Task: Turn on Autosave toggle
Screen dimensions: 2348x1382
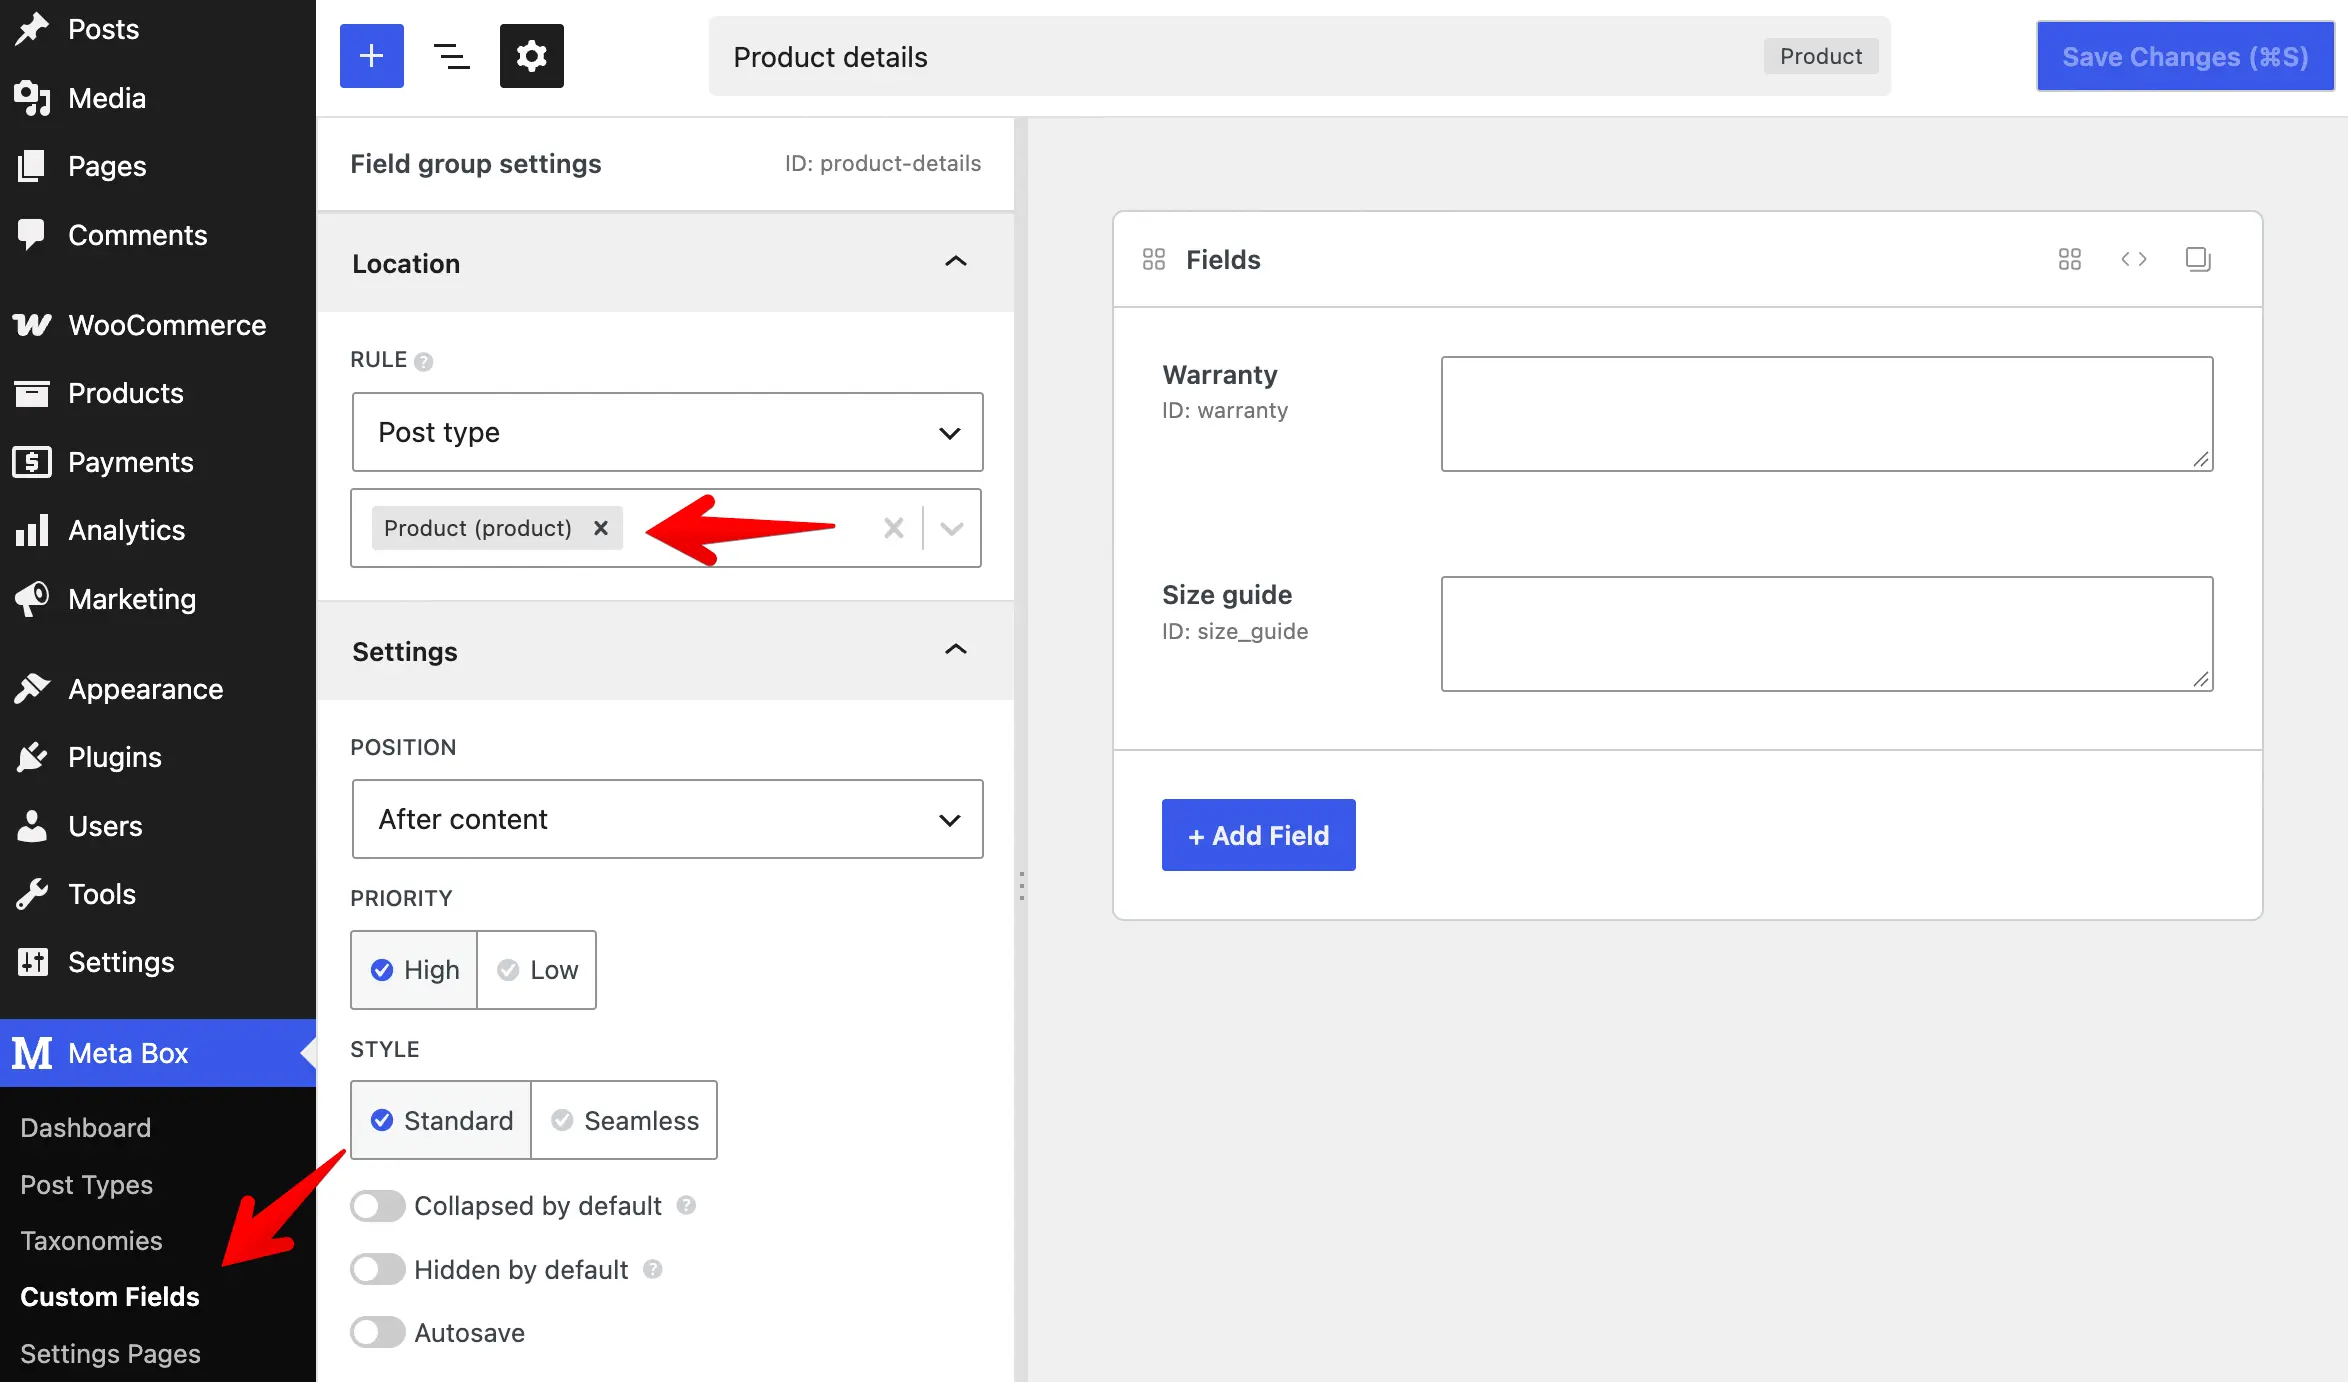Action: pyautogui.click(x=377, y=1333)
